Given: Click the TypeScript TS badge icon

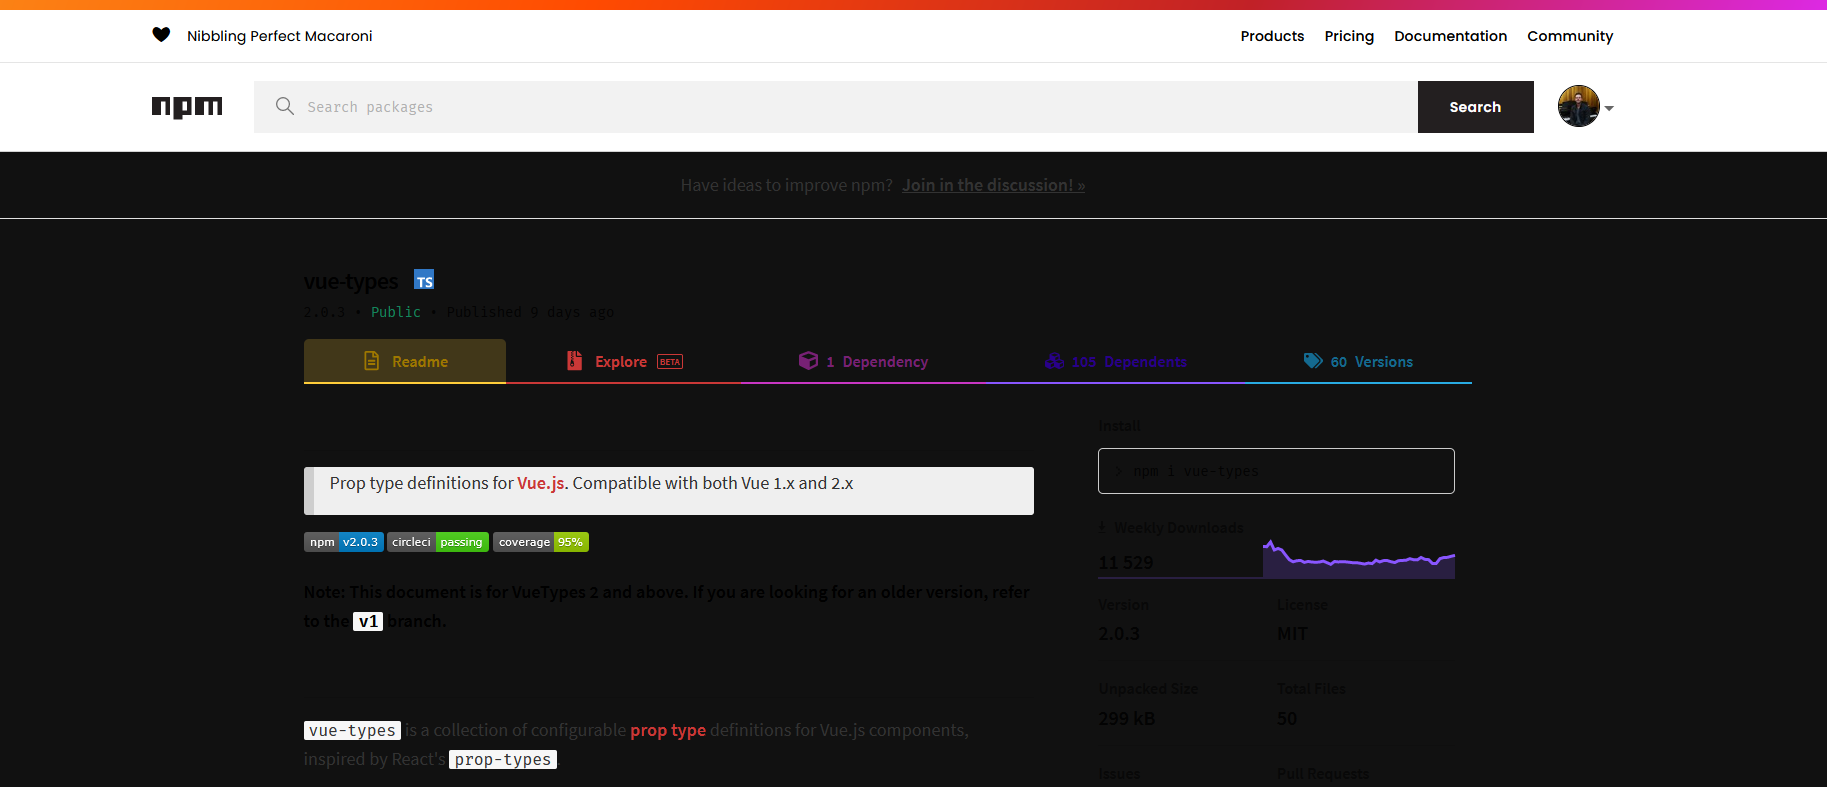Looking at the screenshot, I should [424, 280].
